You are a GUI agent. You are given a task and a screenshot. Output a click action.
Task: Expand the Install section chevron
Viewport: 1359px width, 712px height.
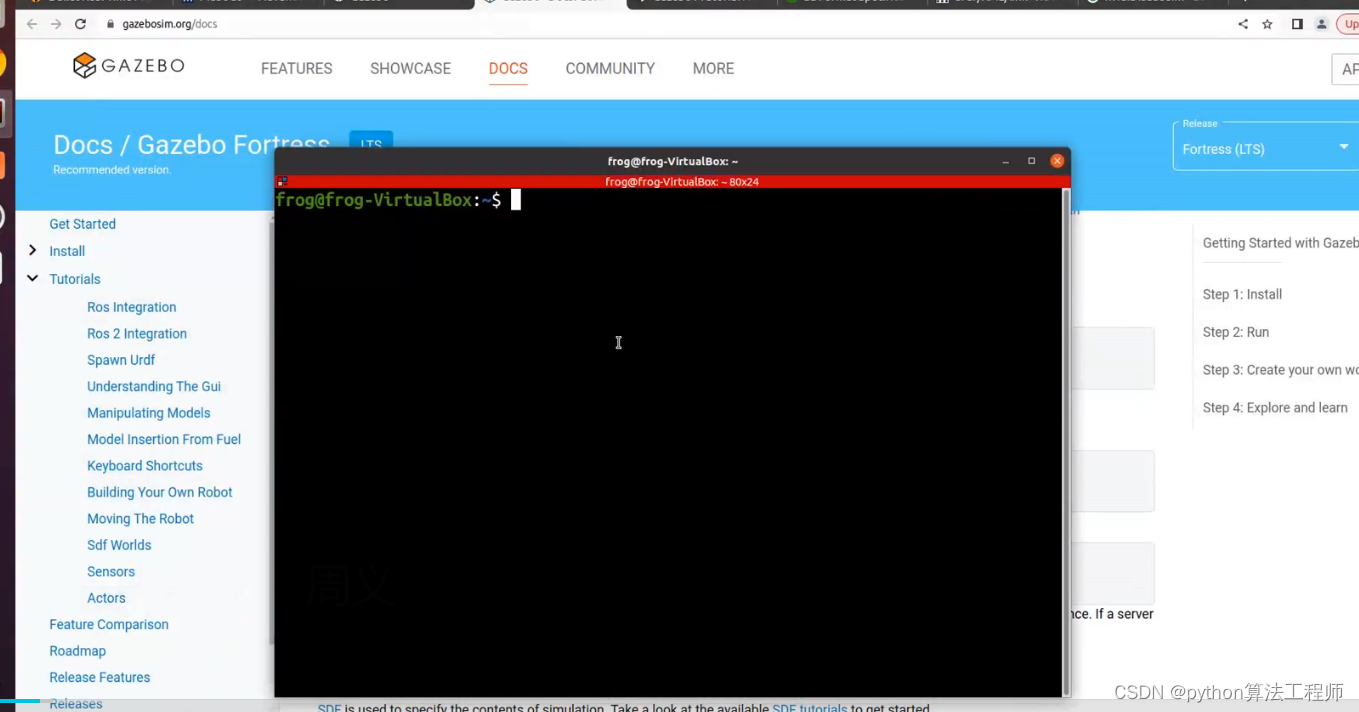(32, 250)
